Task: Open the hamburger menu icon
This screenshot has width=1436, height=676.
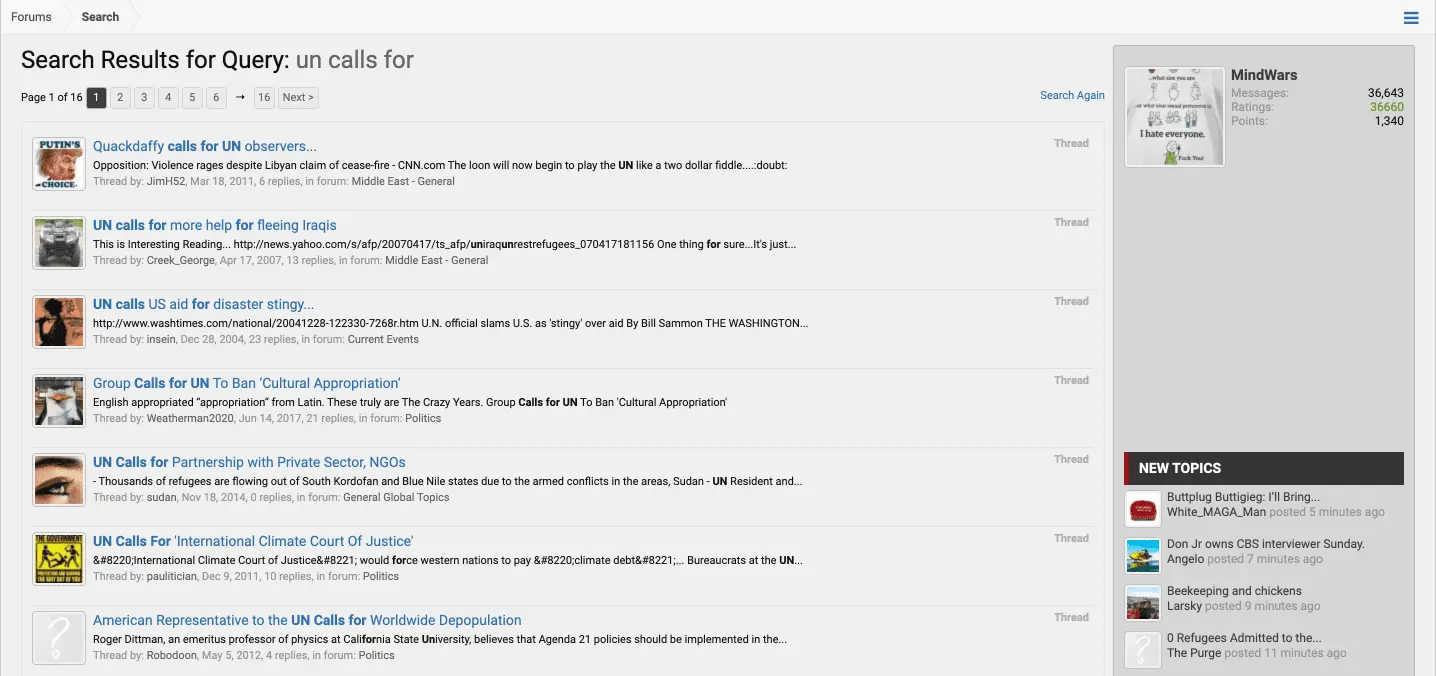Action: [1411, 18]
